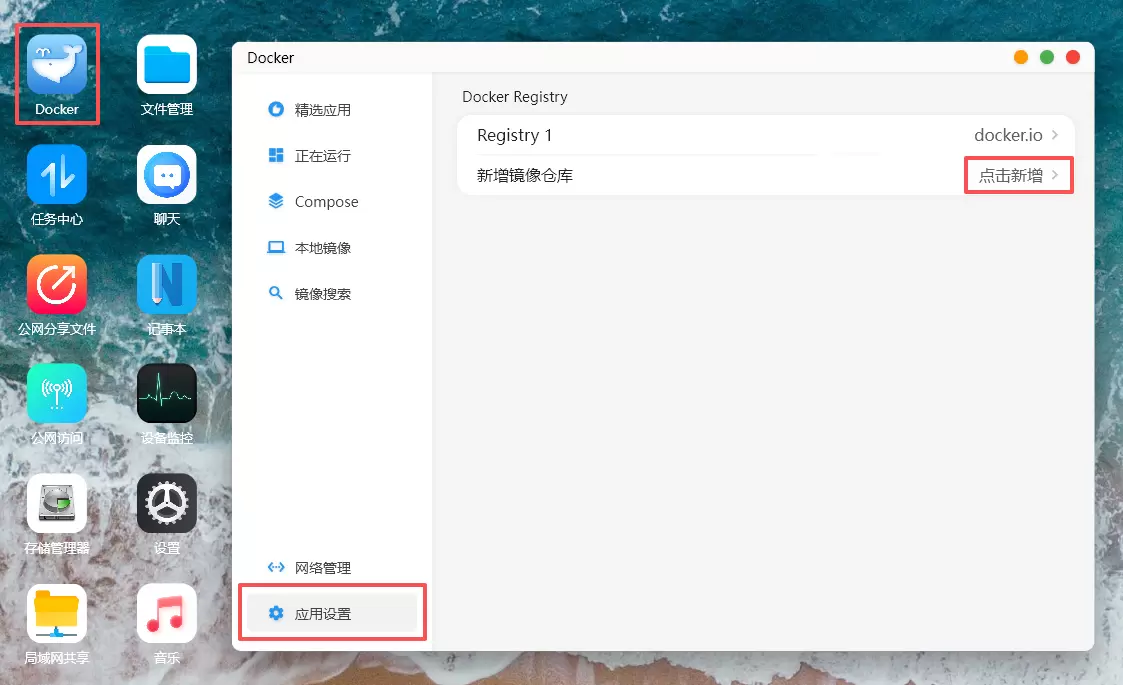Open 记事本 notepad app icon
The height and width of the screenshot is (685, 1123).
pos(166,285)
